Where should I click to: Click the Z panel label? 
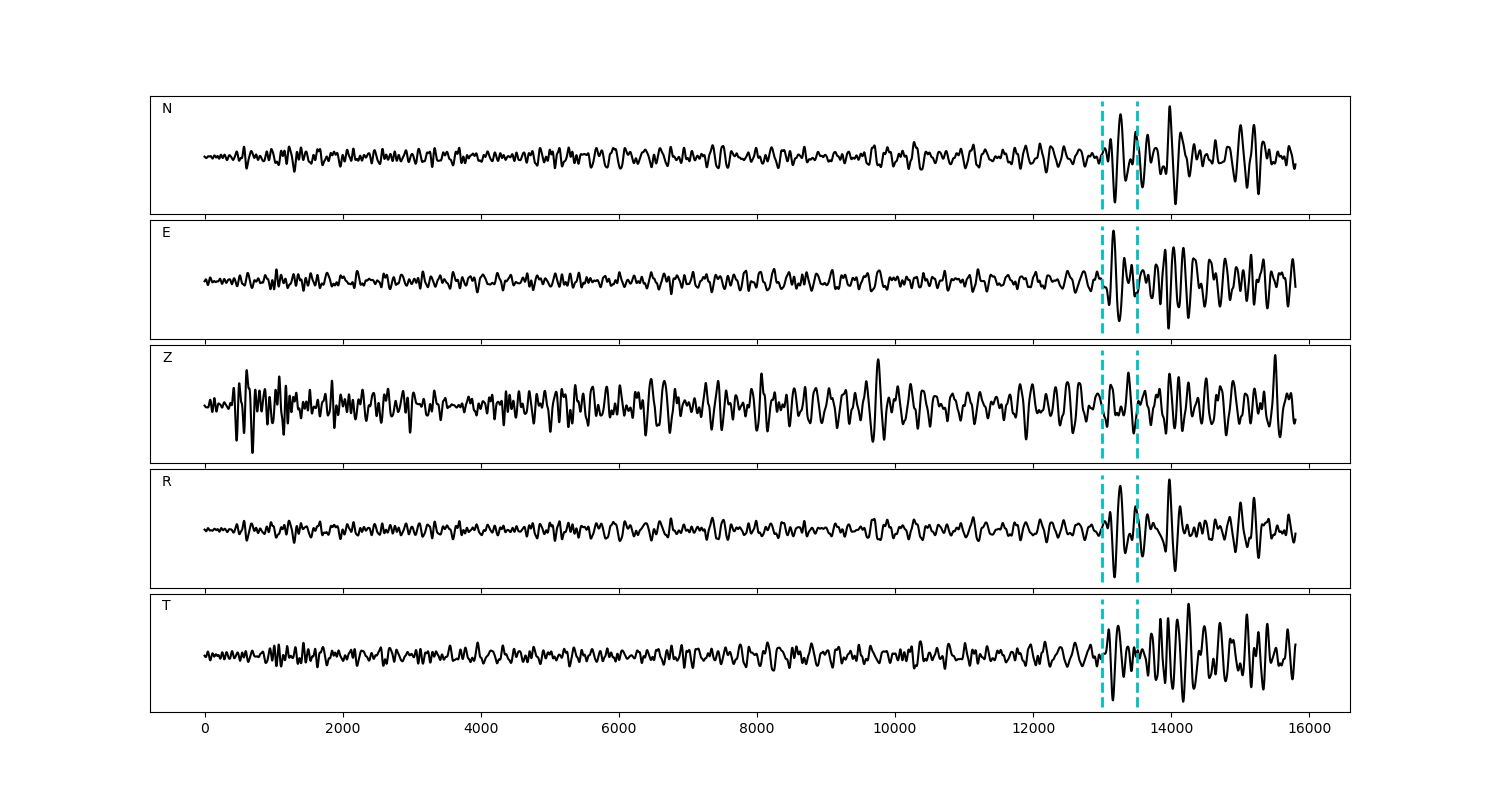click(x=167, y=358)
